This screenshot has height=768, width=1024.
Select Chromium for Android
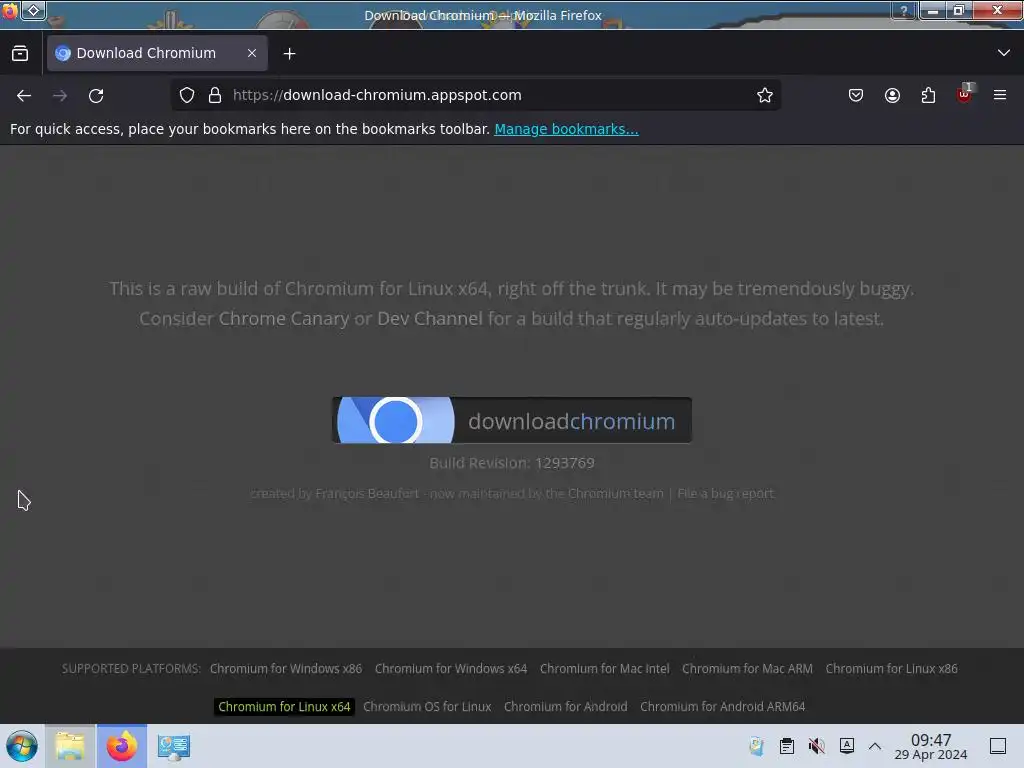click(x=566, y=707)
